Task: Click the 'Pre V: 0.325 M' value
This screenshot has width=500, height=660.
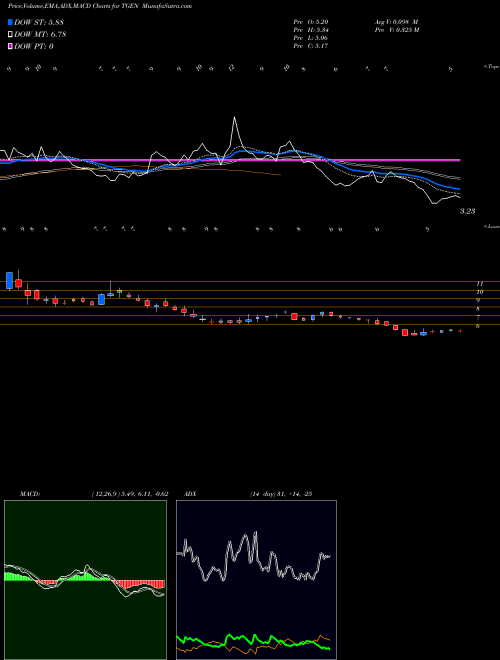Action: (396, 30)
